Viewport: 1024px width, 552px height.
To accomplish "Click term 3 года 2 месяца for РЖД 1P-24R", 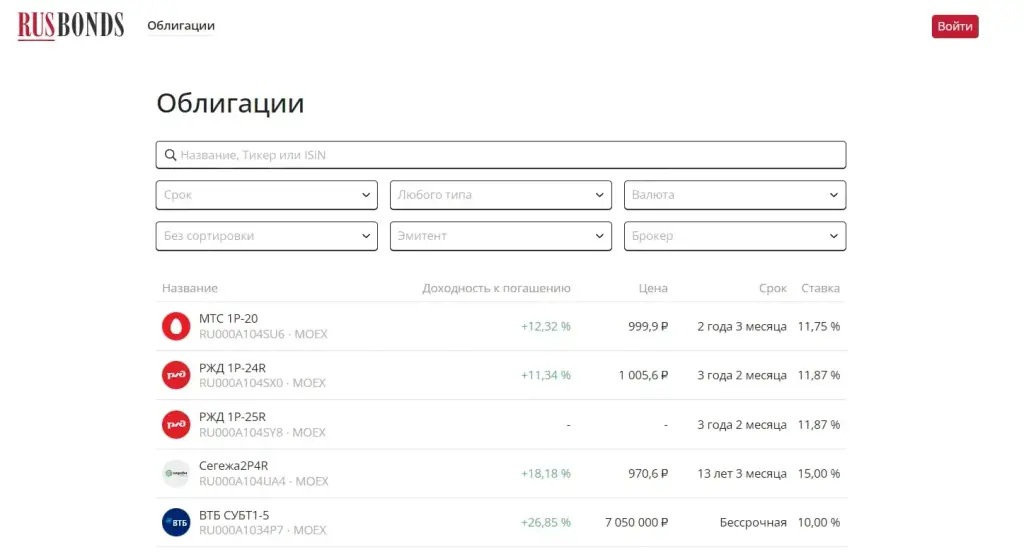I will point(742,375).
